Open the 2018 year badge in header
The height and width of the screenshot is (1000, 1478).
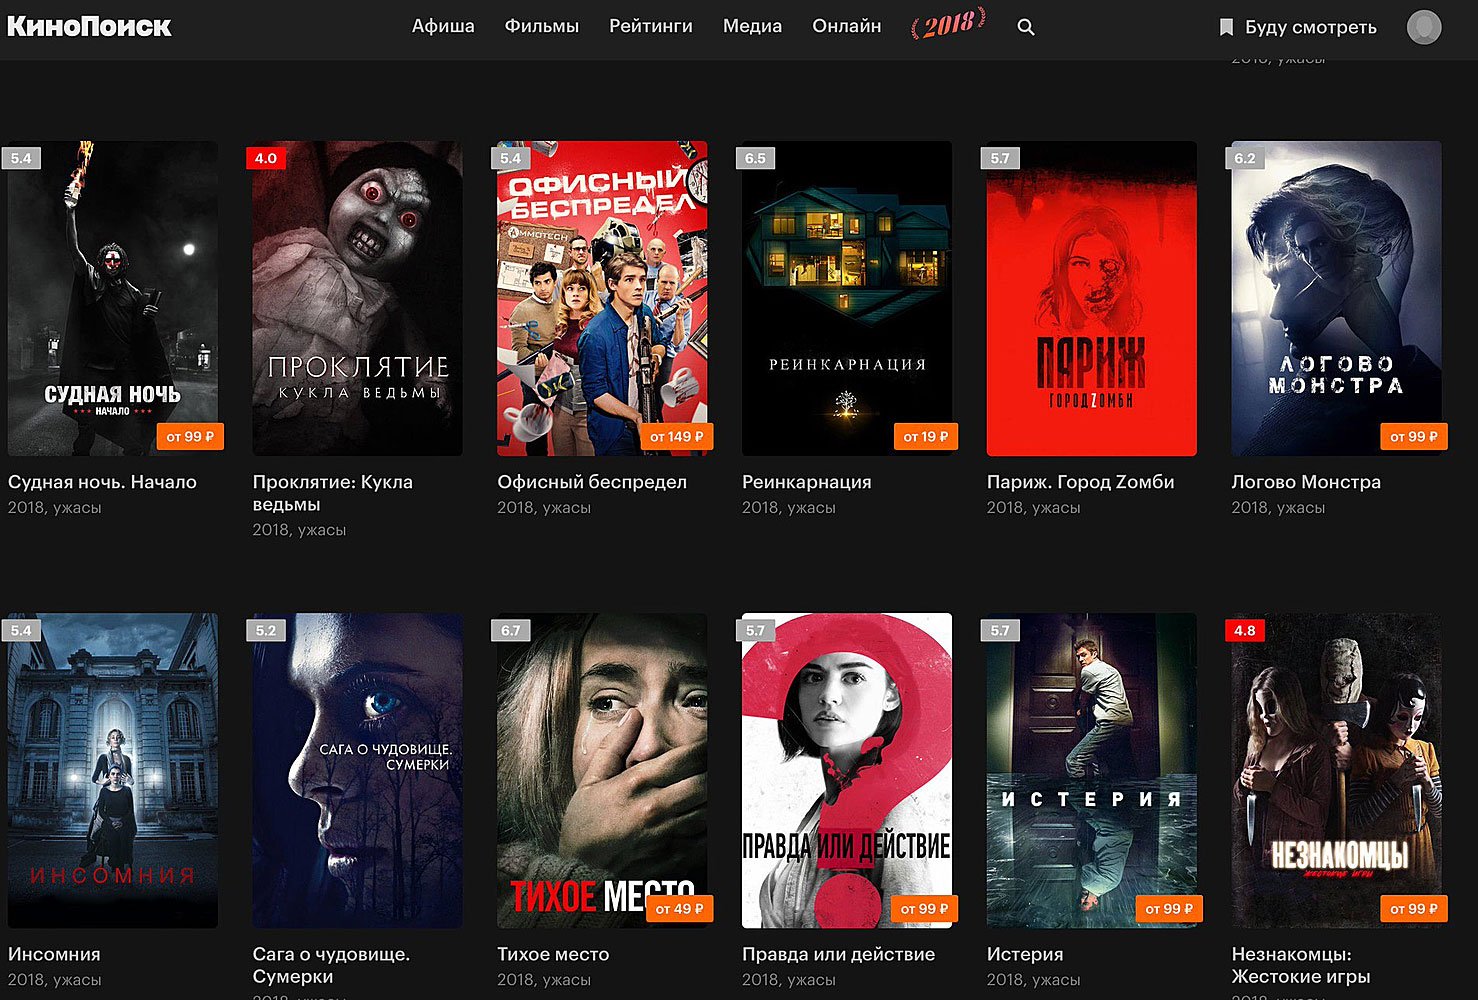pyautogui.click(x=948, y=24)
